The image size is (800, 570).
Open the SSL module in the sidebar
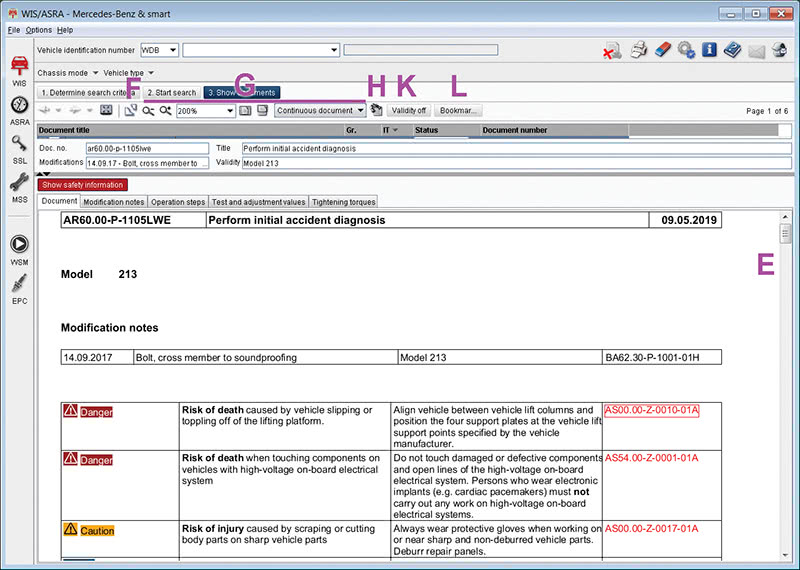pyautogui.click(x=19, y=149)
